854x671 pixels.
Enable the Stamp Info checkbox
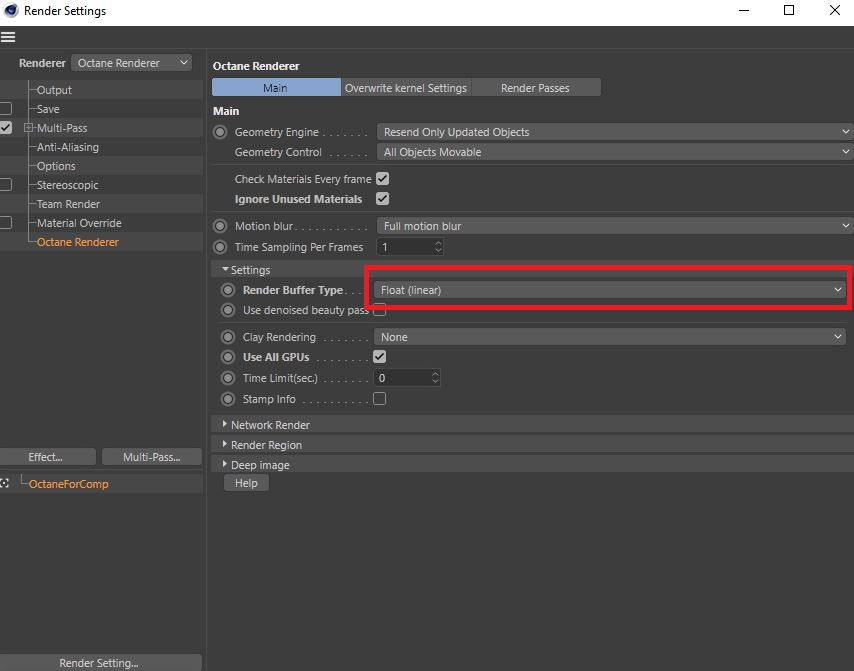tap(380, 399)
